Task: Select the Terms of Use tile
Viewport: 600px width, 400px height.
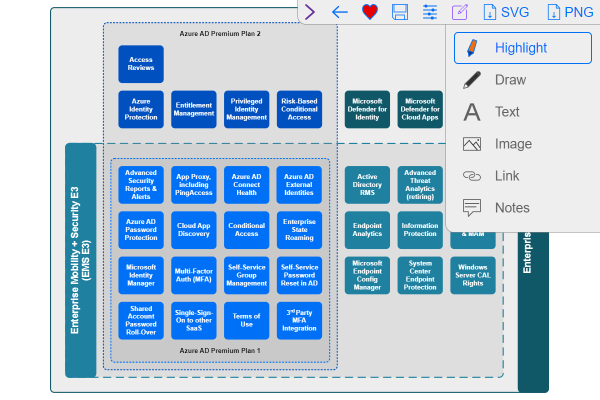Action: 246,321
